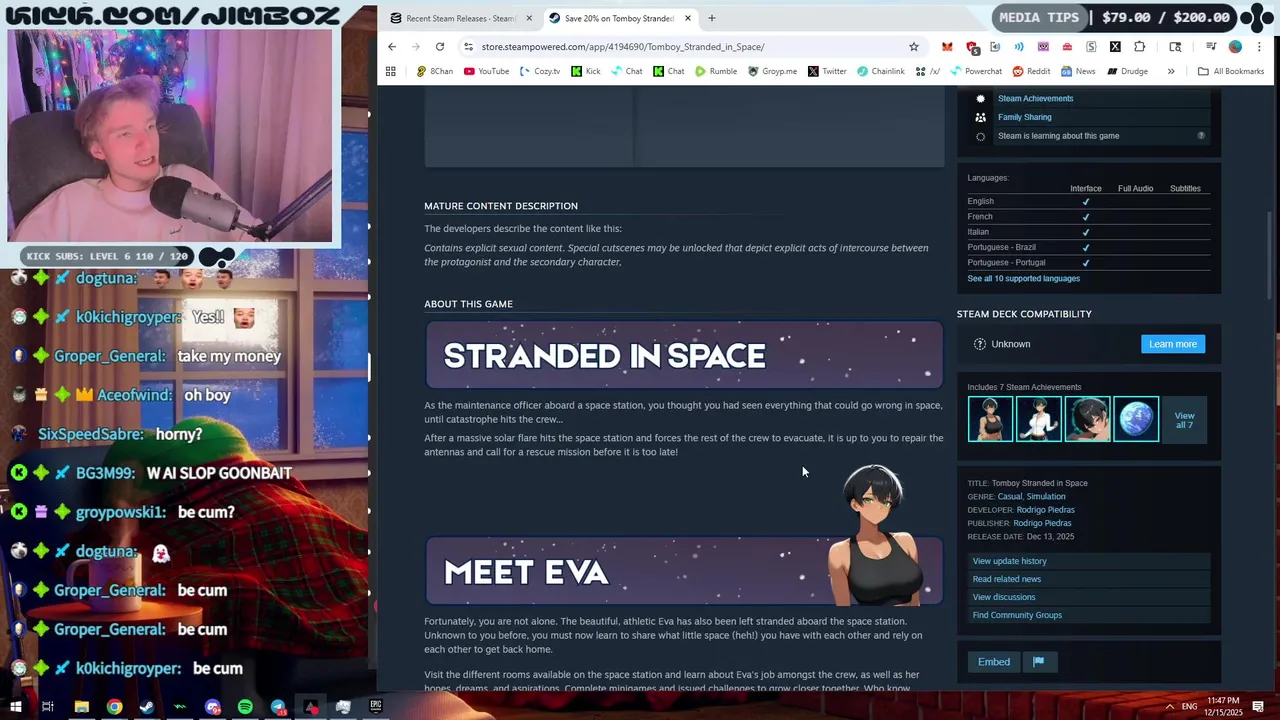Open Spotify from the taskbar

(245, 707)
